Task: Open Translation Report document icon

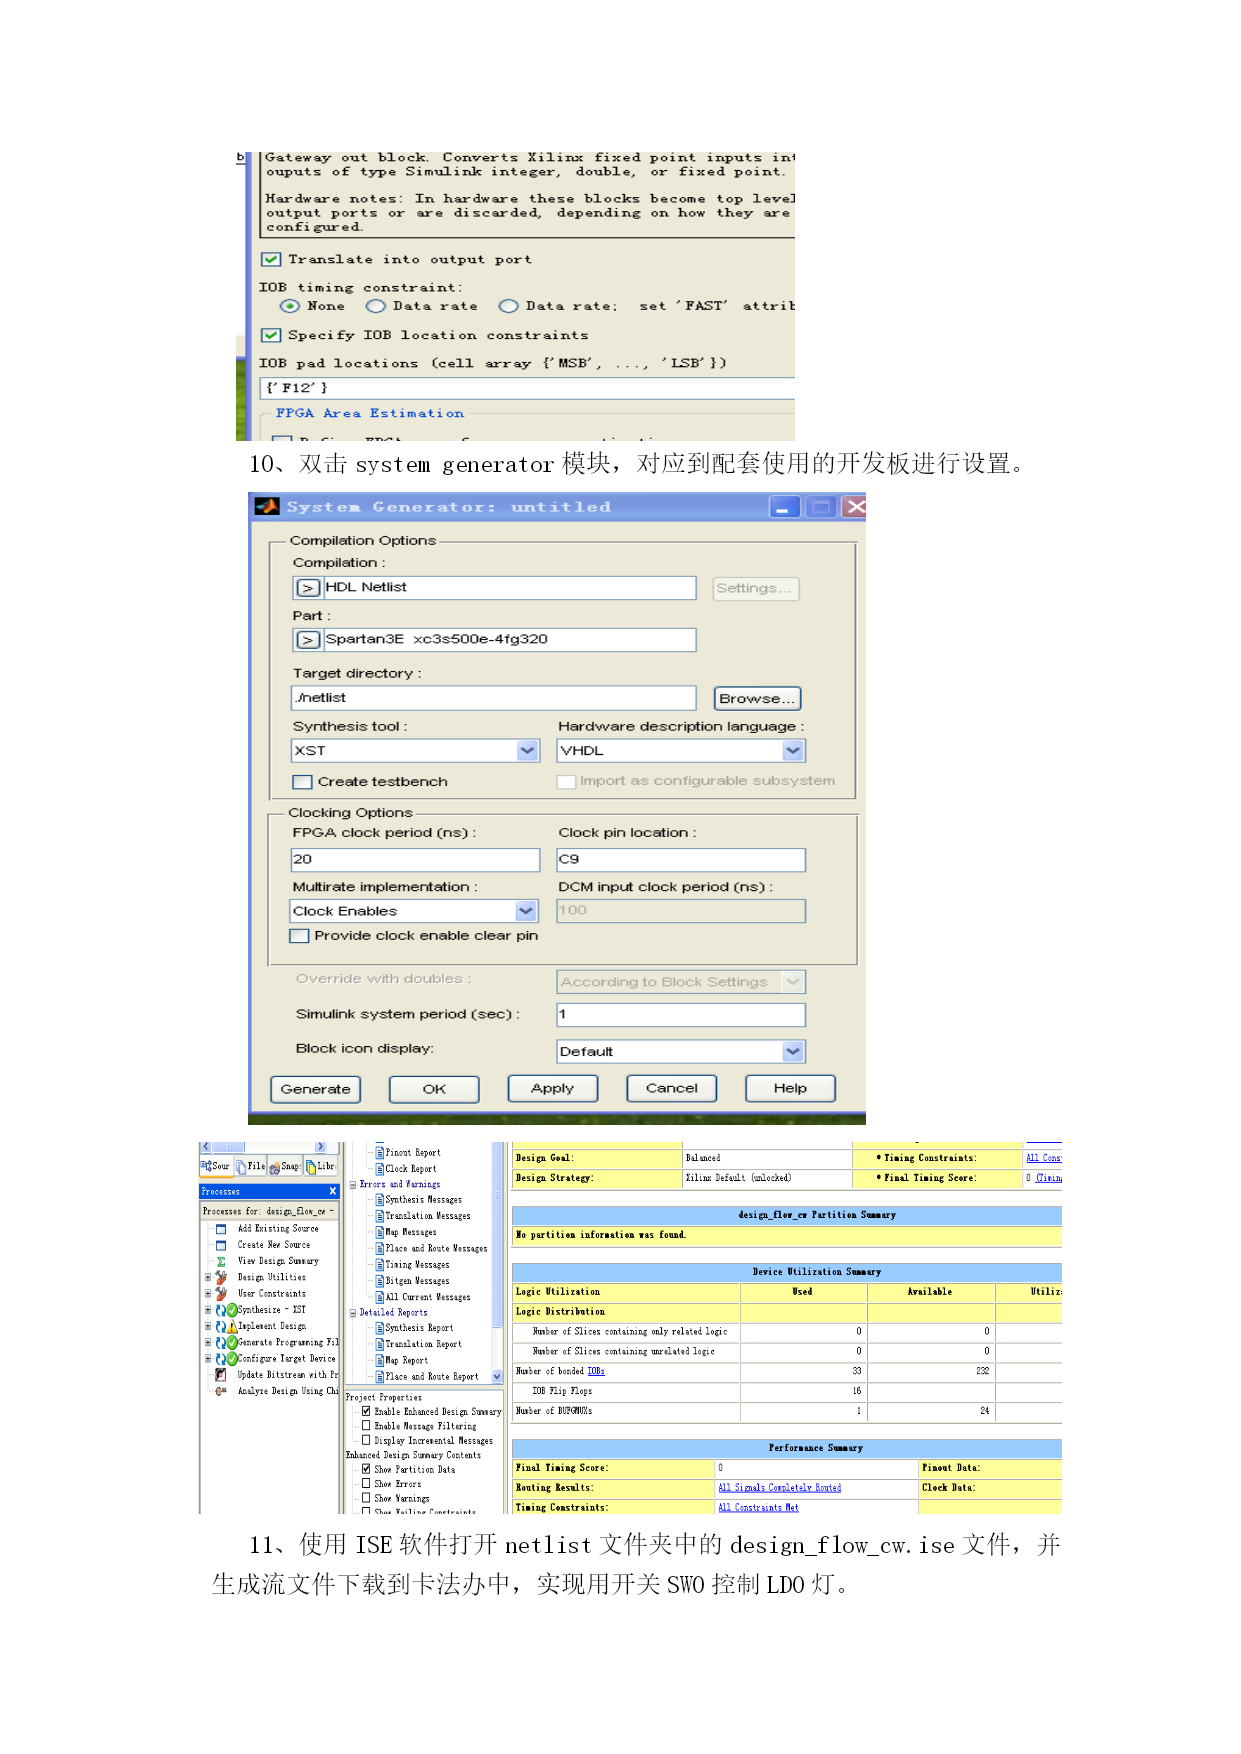Action: [x=380, y=1344]
